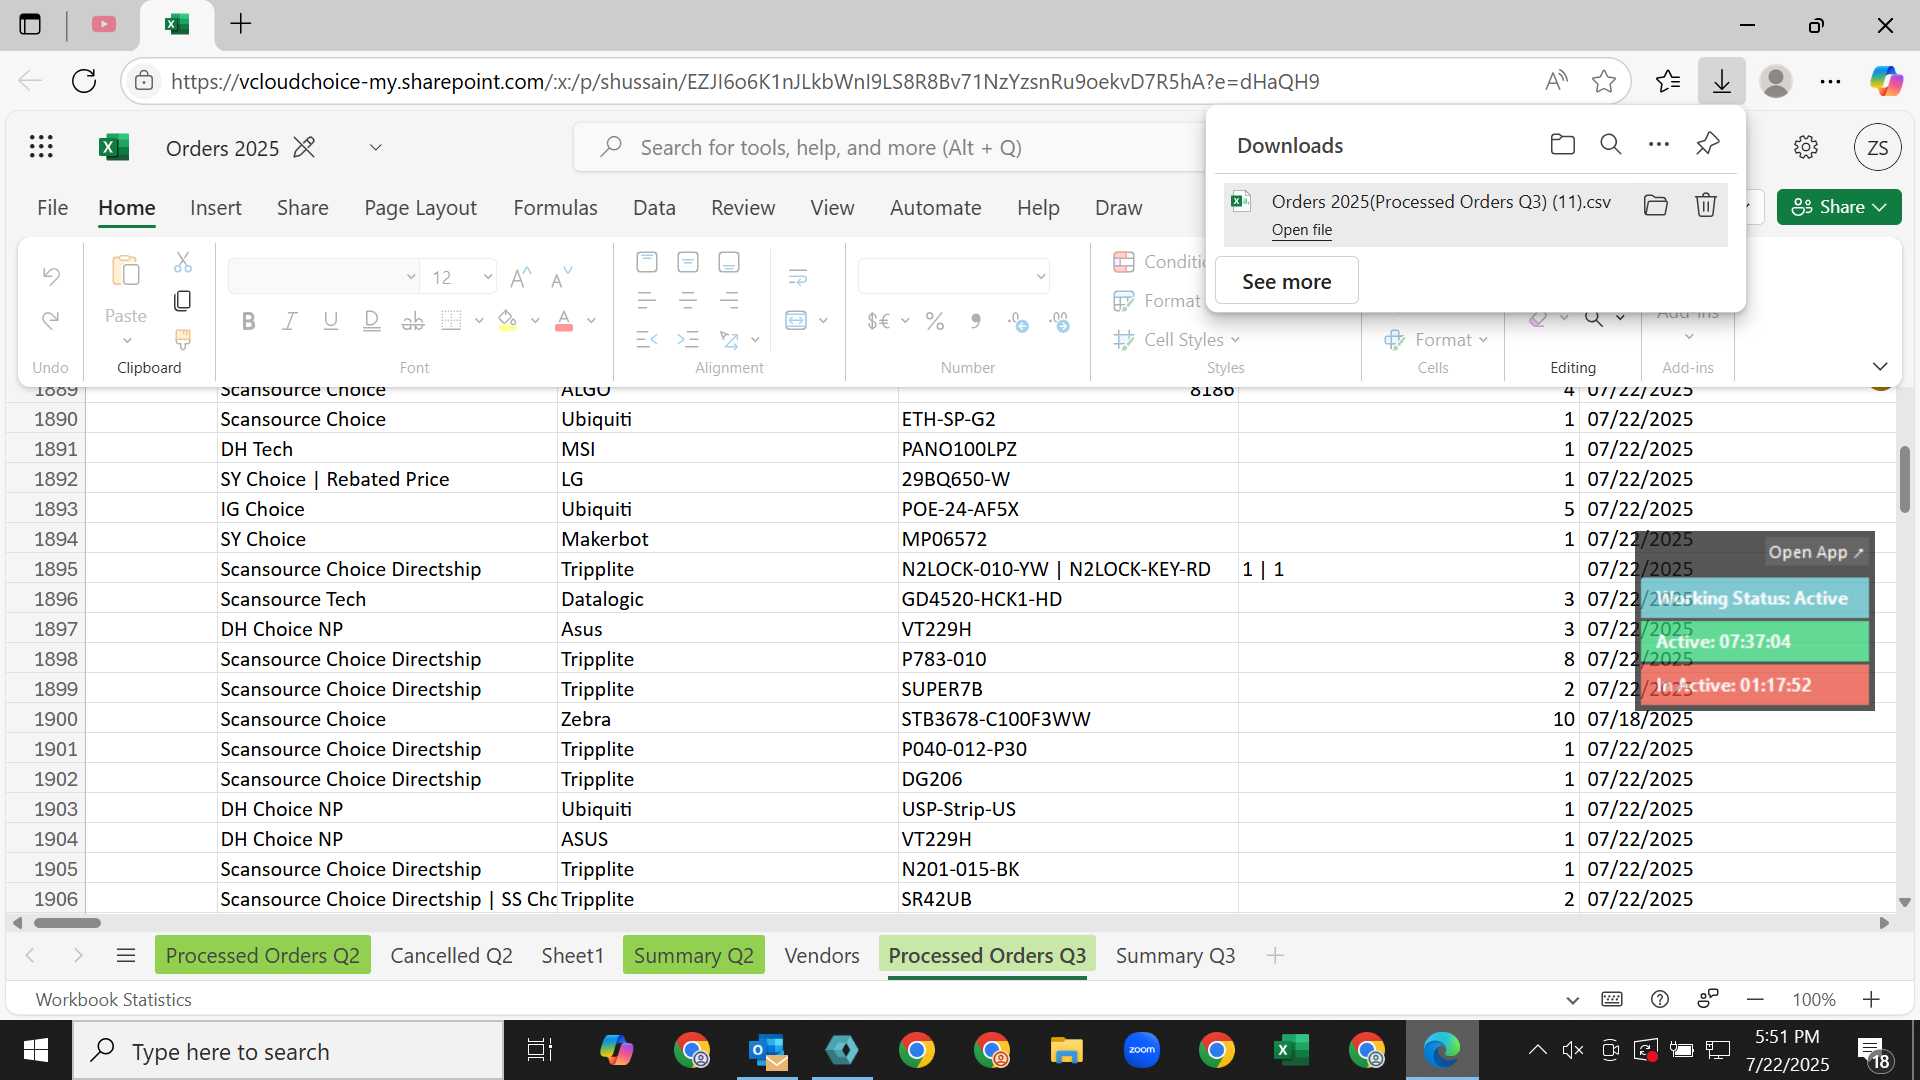Screen dimensions: 1920x1080
Task: Click the horizontal scrollbar thumb
Action: pos(67,923)
